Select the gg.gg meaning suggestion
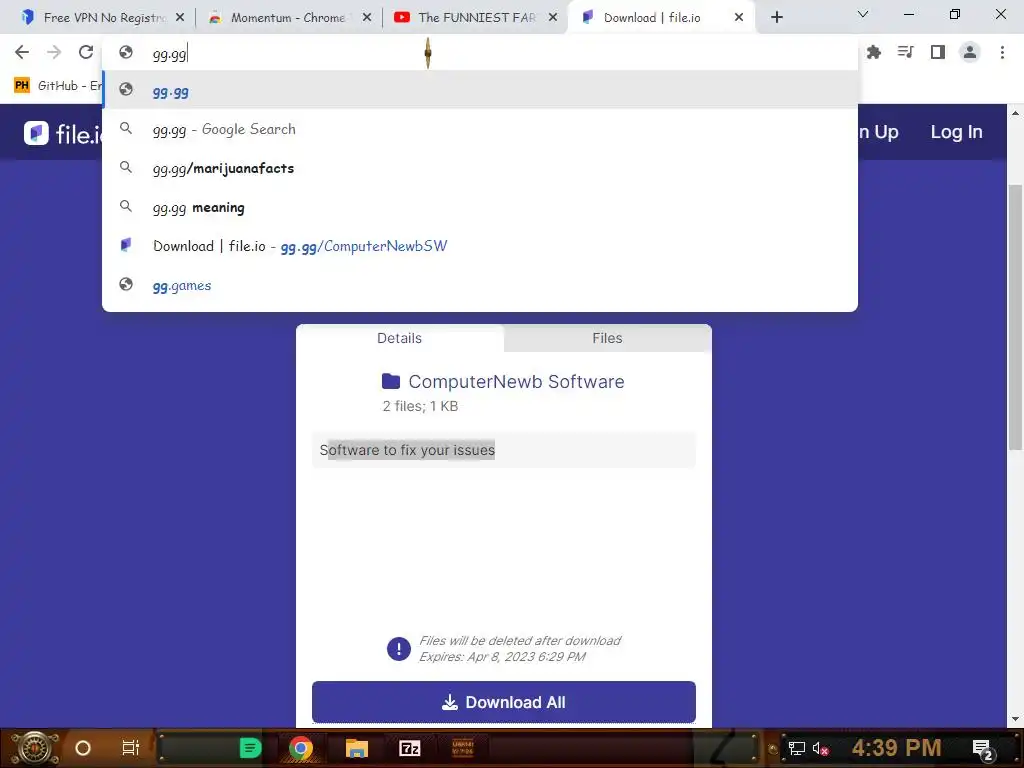This screenshot has height=768, width=1024. point(480,207)
